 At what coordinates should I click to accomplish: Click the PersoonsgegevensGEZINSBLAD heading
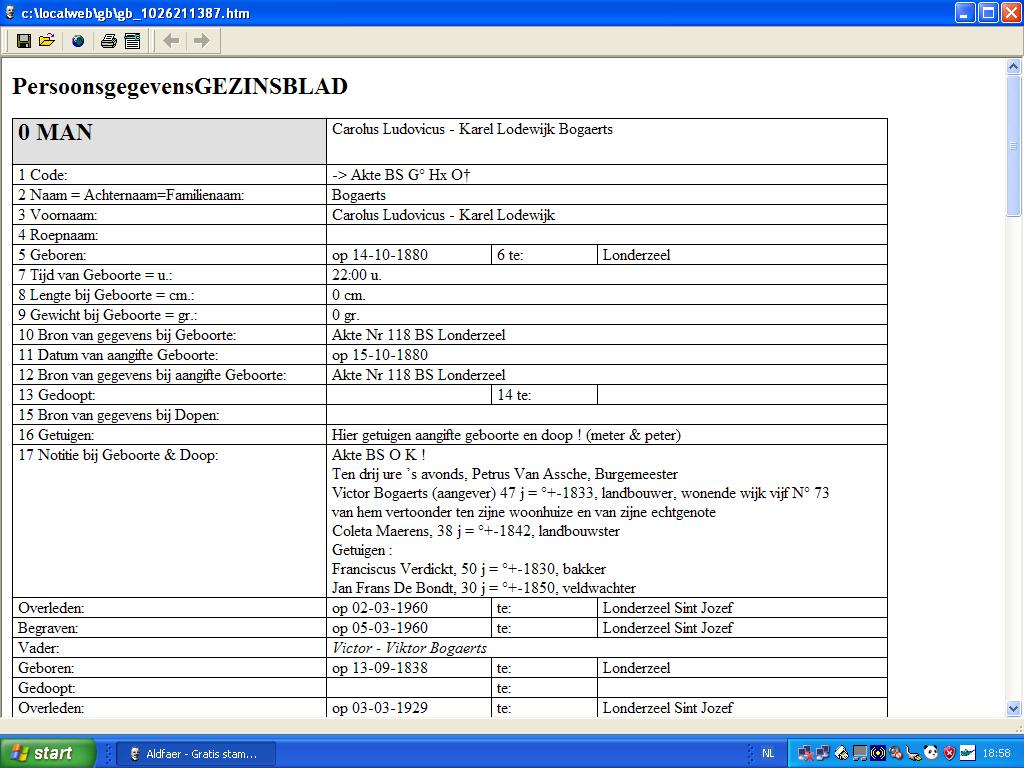[180, 86]
